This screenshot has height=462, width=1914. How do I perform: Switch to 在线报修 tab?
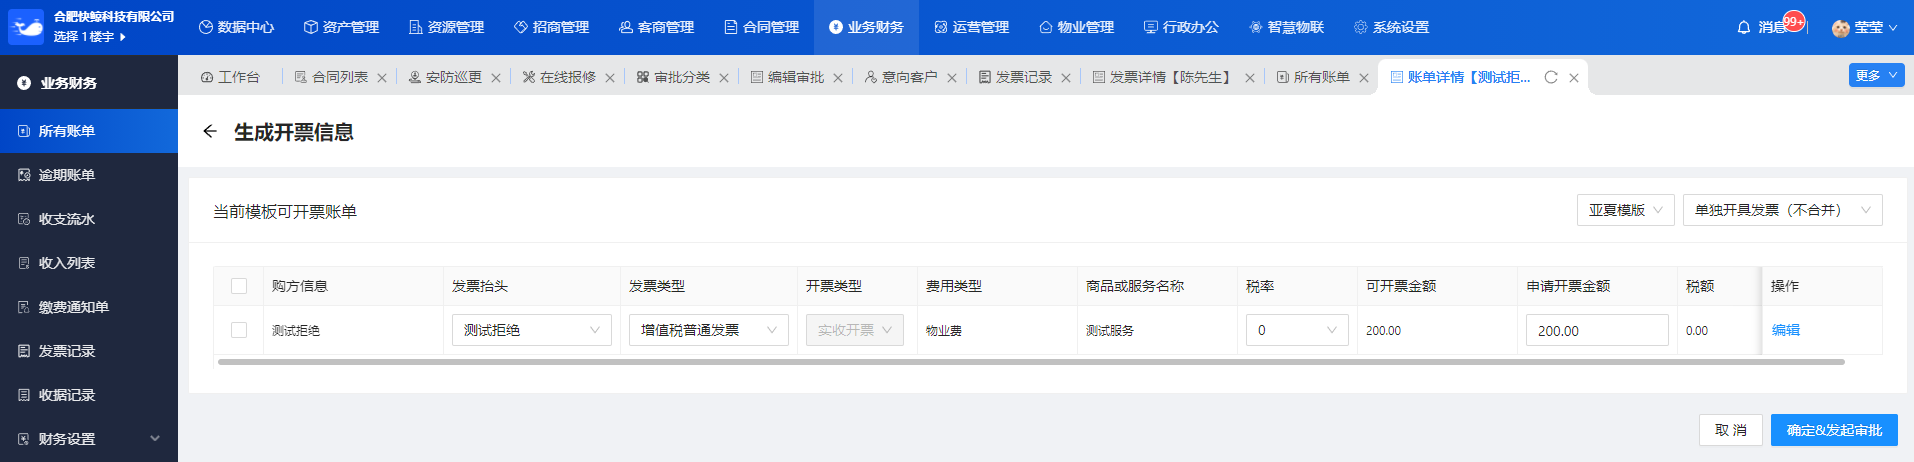pos(559,77)
